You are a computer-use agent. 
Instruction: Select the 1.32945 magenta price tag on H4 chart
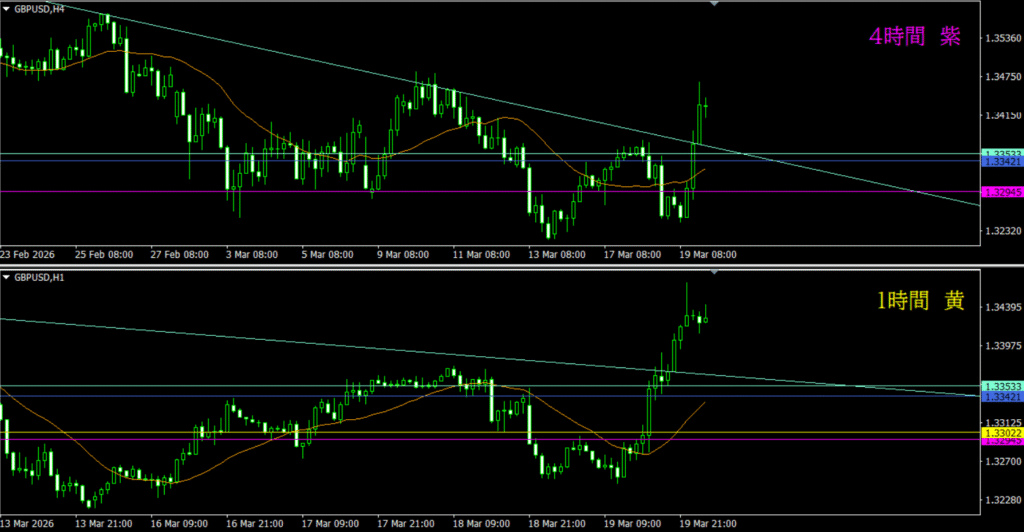(x=1001, y=191)
